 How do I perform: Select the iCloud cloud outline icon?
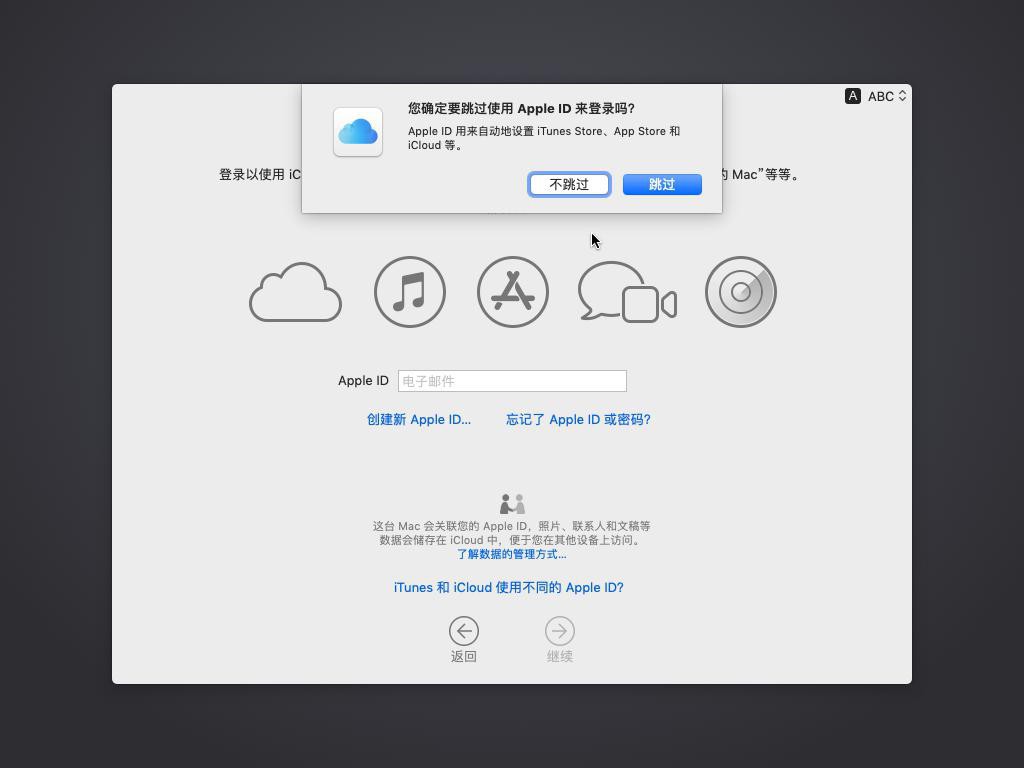295,292
